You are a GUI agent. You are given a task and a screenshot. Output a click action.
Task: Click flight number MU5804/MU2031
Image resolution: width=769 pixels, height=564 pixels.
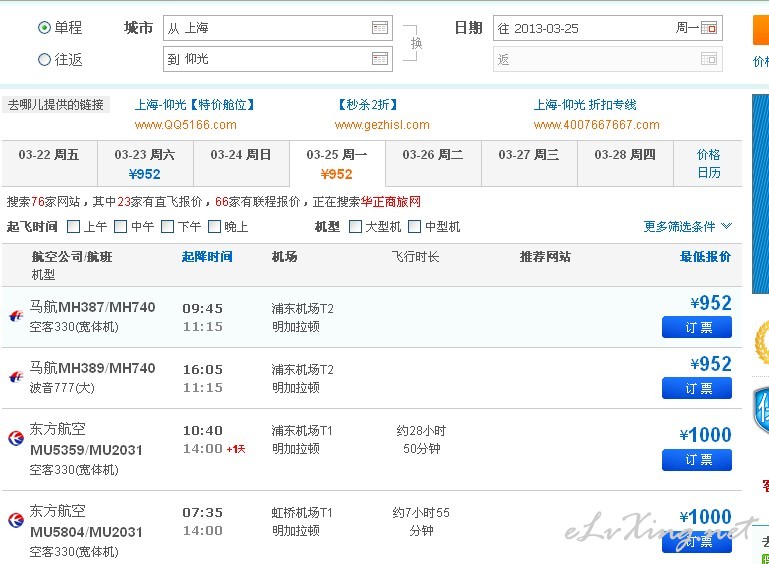tap(86, 532)
